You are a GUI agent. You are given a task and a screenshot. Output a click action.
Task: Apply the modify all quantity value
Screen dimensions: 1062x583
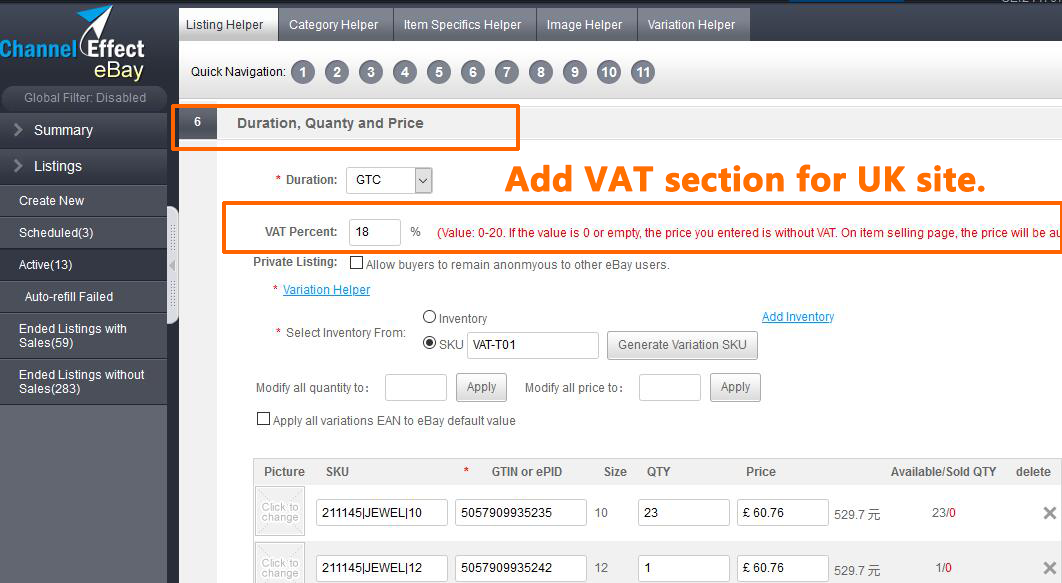(x=482, y=387)
